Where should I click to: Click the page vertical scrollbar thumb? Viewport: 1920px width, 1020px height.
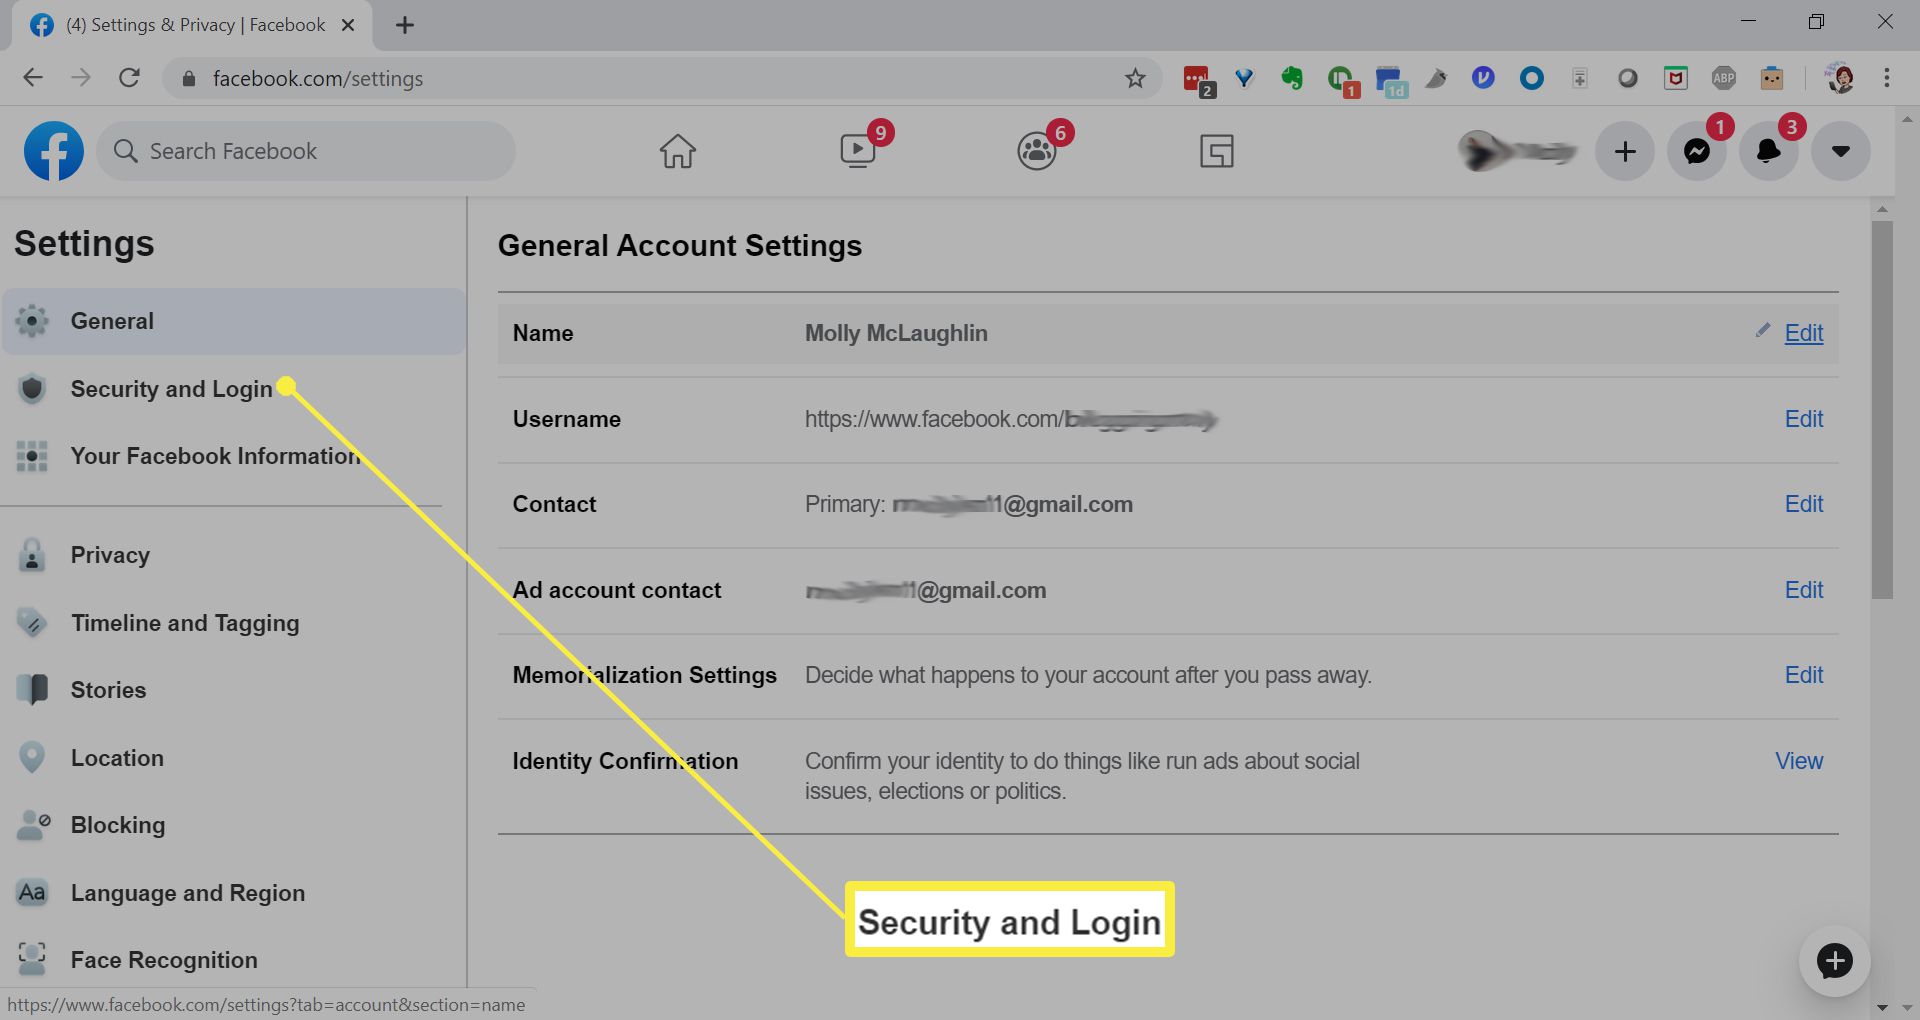pyautogui.click(x=1883, y=410)
